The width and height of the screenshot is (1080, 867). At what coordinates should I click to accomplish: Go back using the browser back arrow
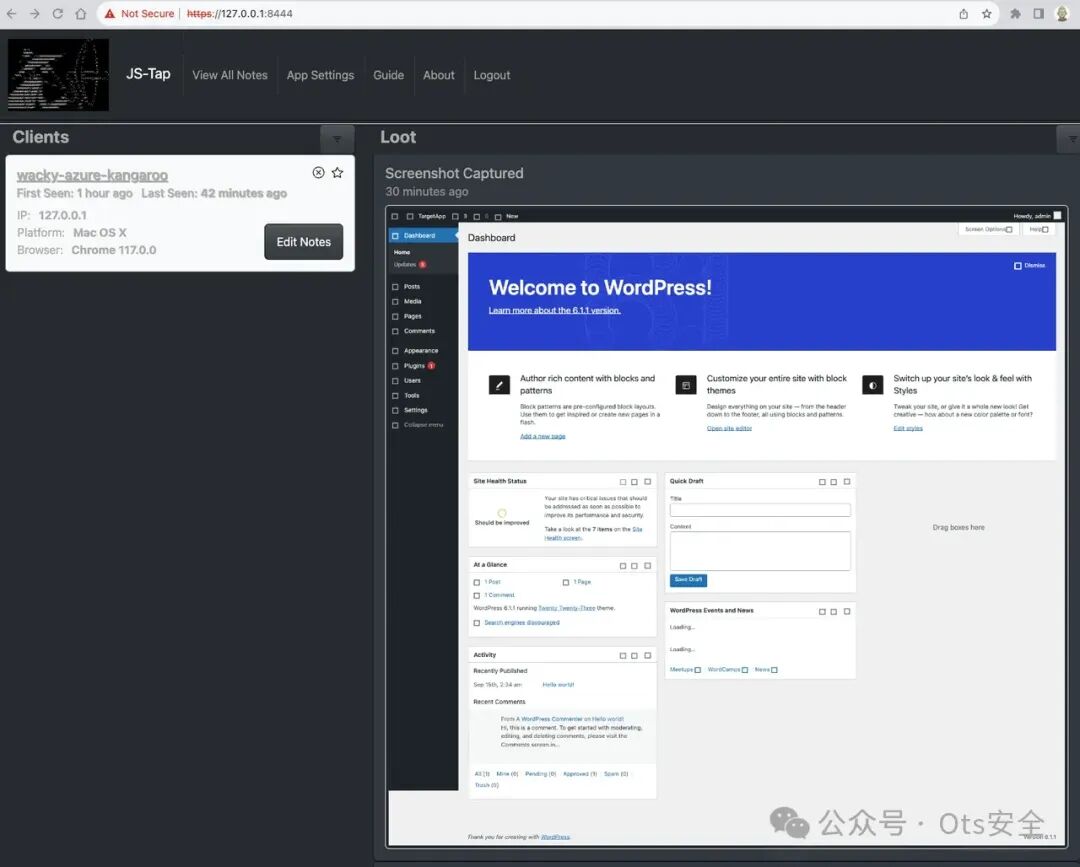[12, 14]
